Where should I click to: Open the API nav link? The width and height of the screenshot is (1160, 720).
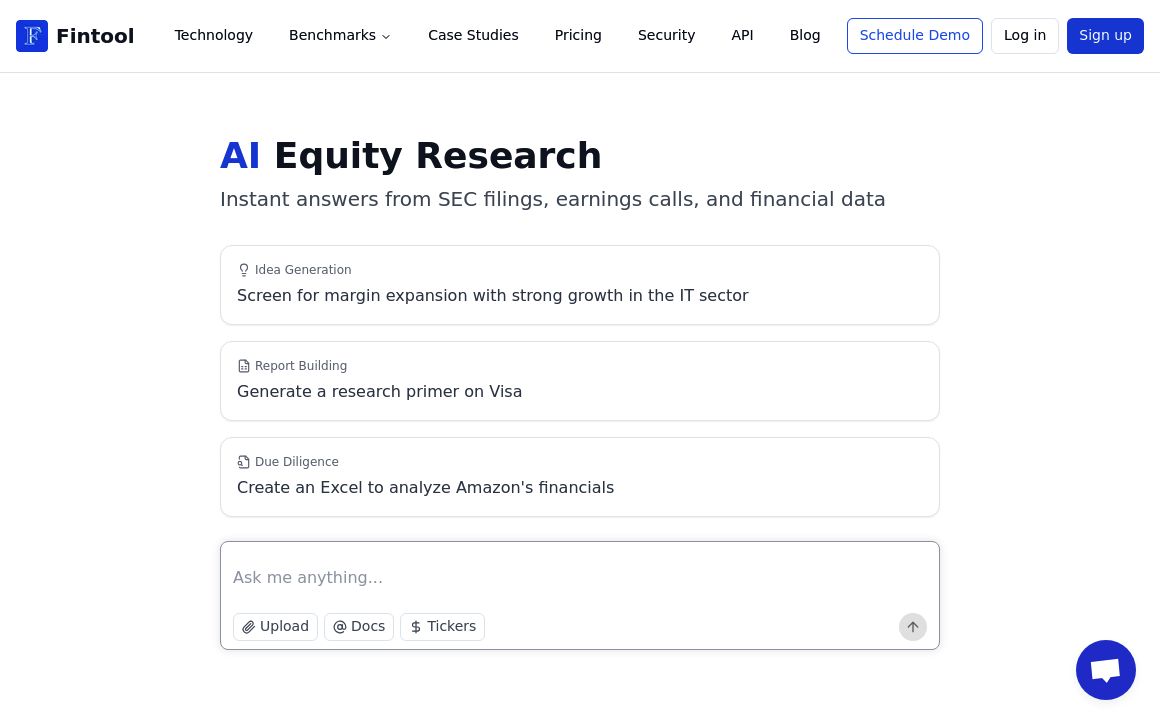tap(742, 36)
